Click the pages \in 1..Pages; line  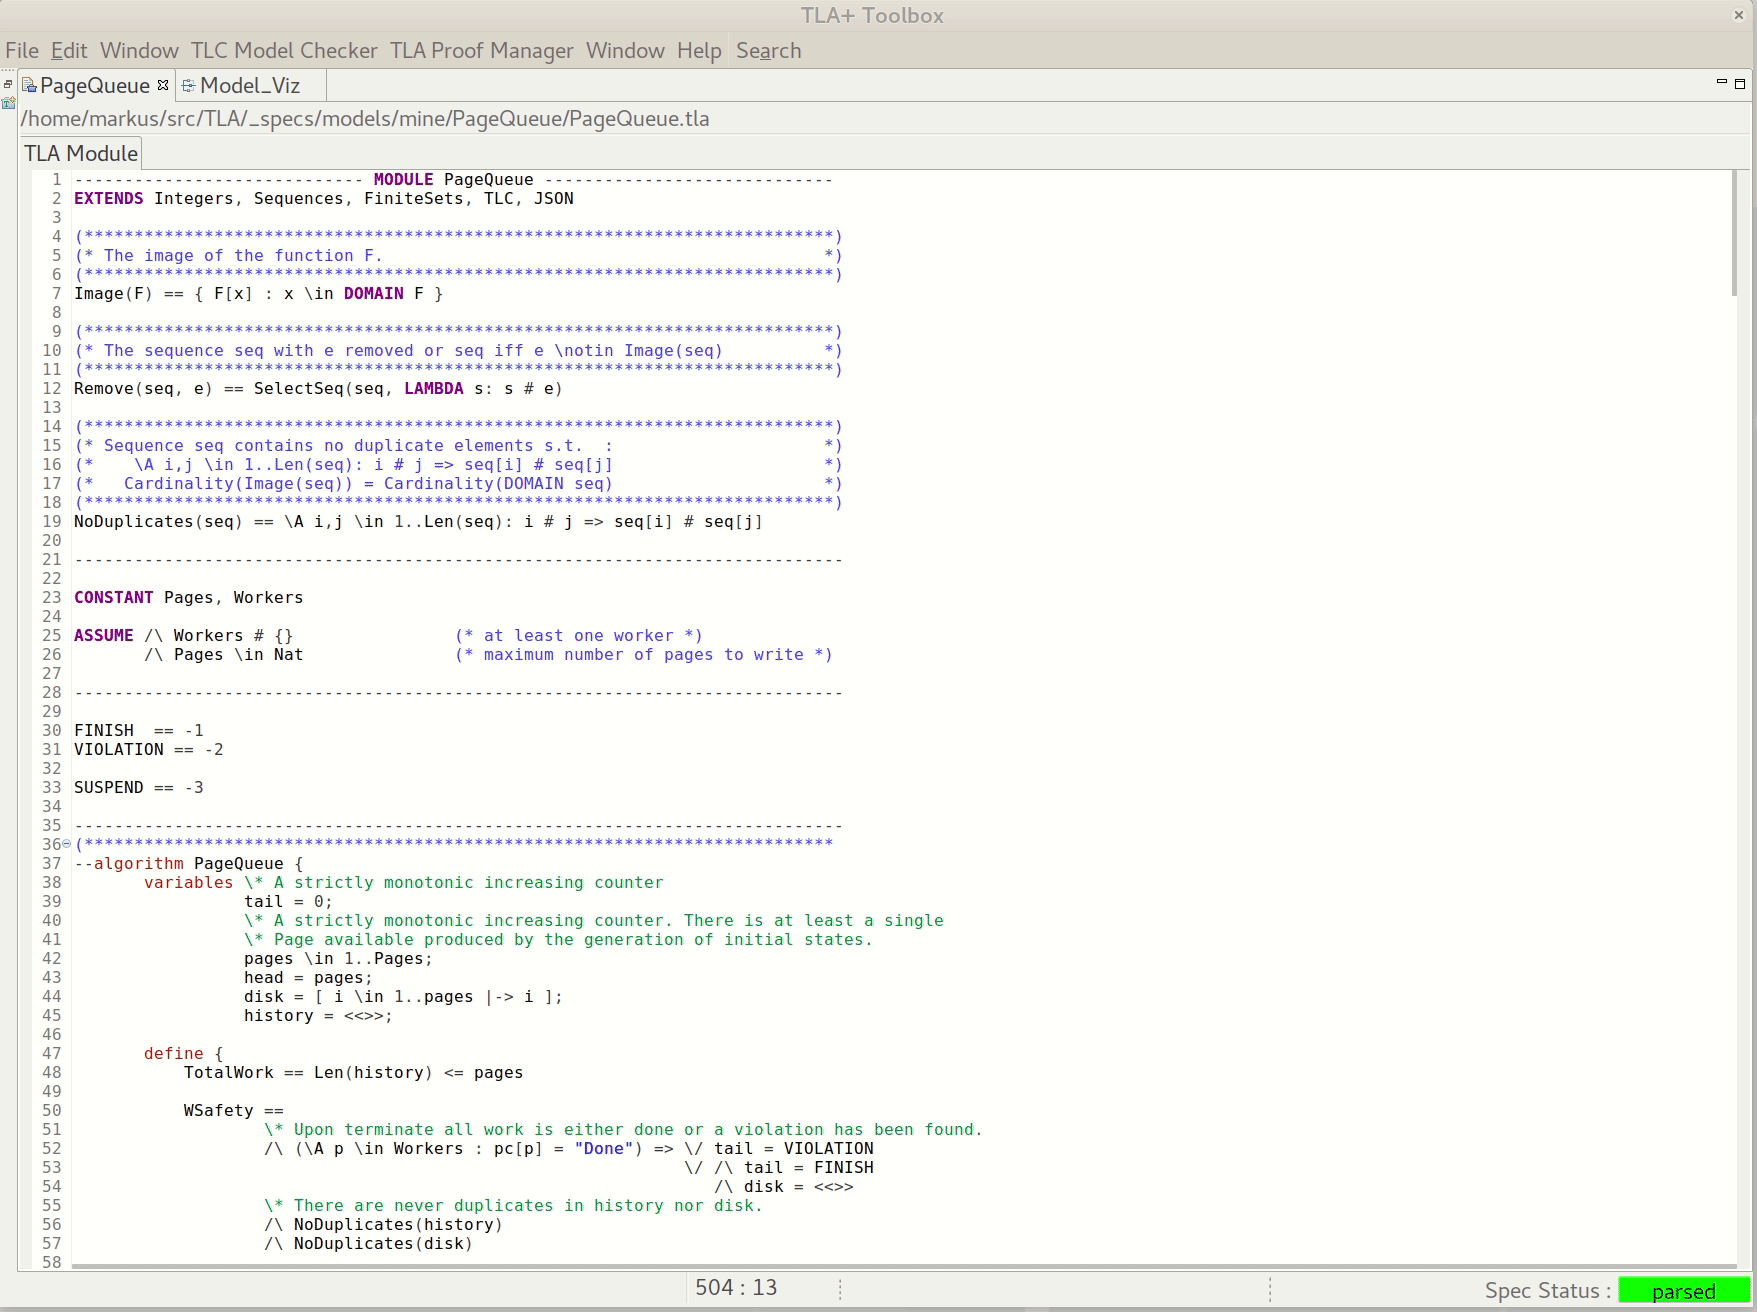(x=338, y=959)
